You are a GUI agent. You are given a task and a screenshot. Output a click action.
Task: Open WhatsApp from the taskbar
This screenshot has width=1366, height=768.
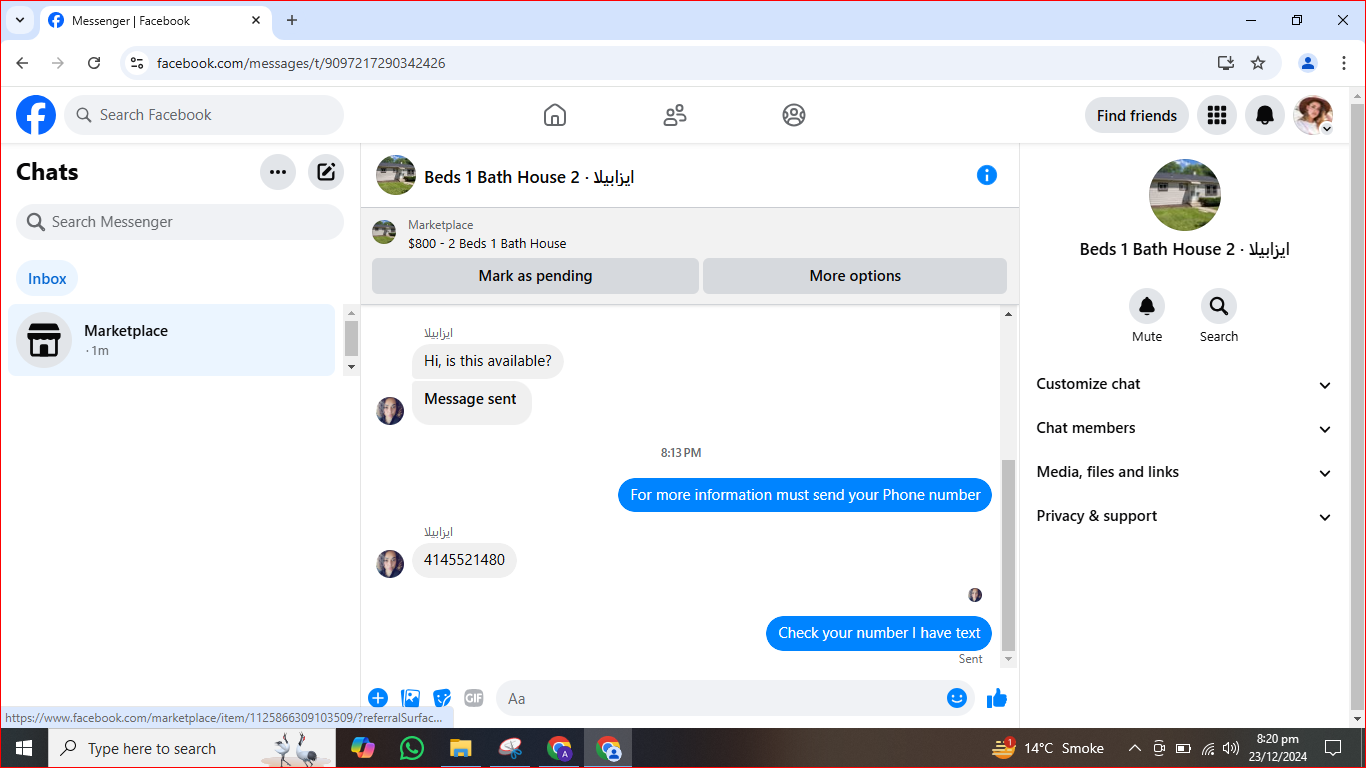pos(411,748)
